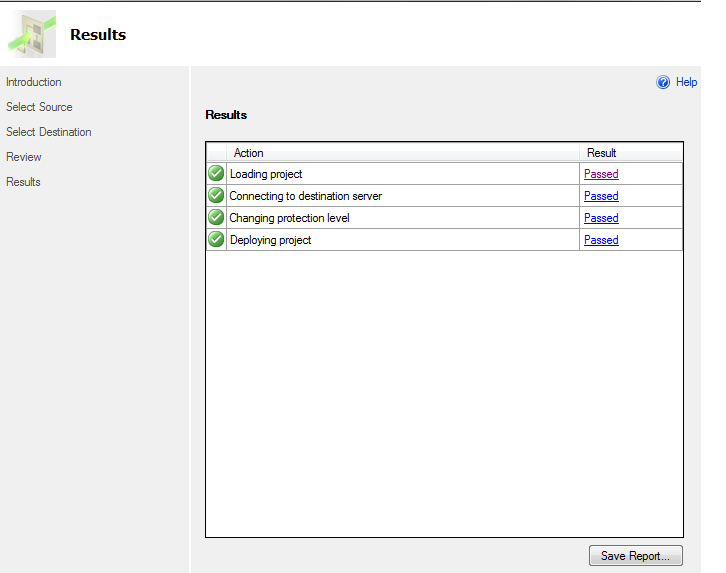Click the deployment wizard icon in header

(31, 34)
